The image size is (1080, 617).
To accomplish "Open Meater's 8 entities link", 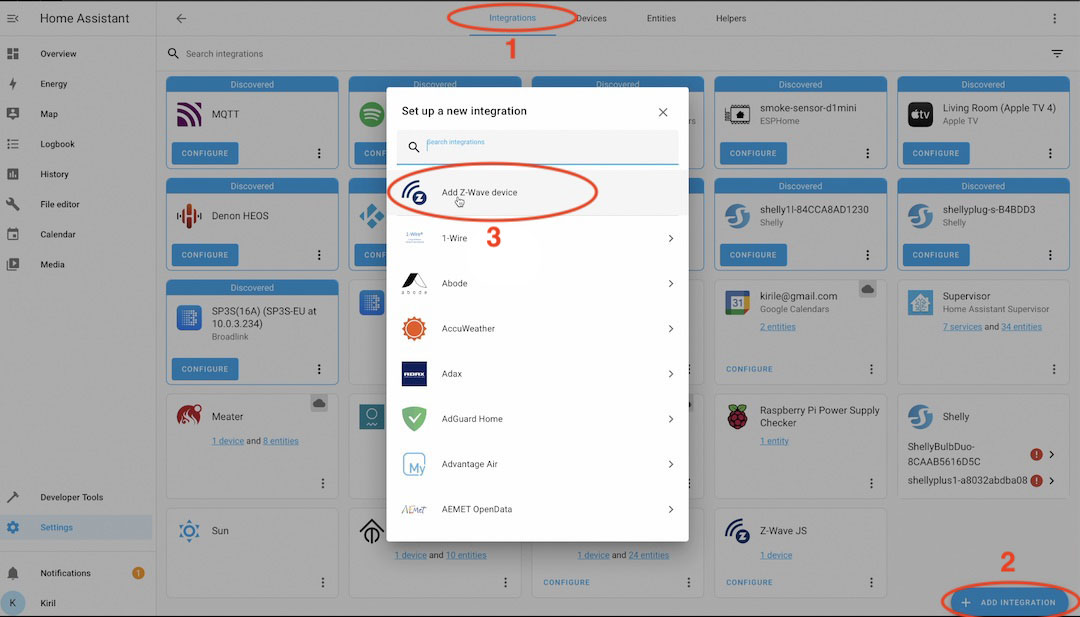I will pyautogui.click(x=281, y=441).
